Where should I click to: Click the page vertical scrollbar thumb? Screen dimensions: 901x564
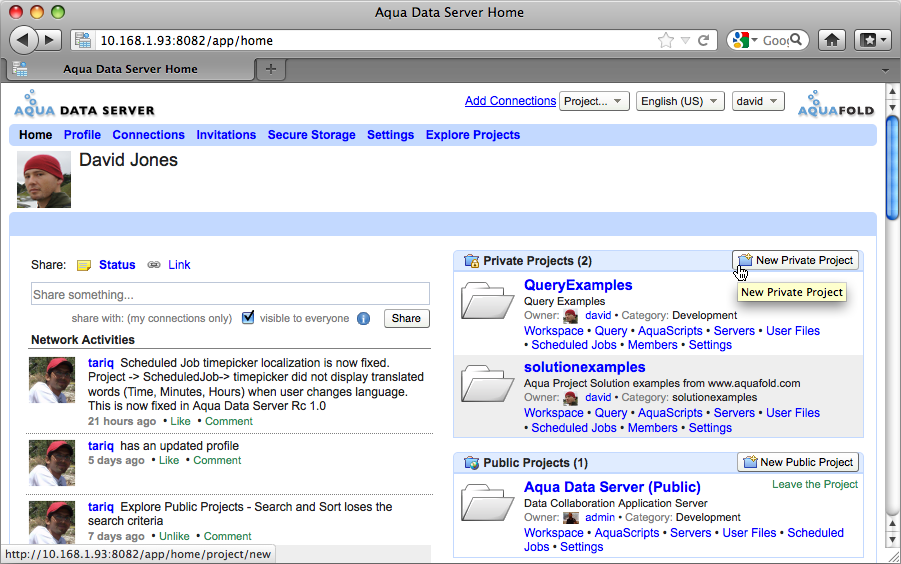(x=892, y=168)
